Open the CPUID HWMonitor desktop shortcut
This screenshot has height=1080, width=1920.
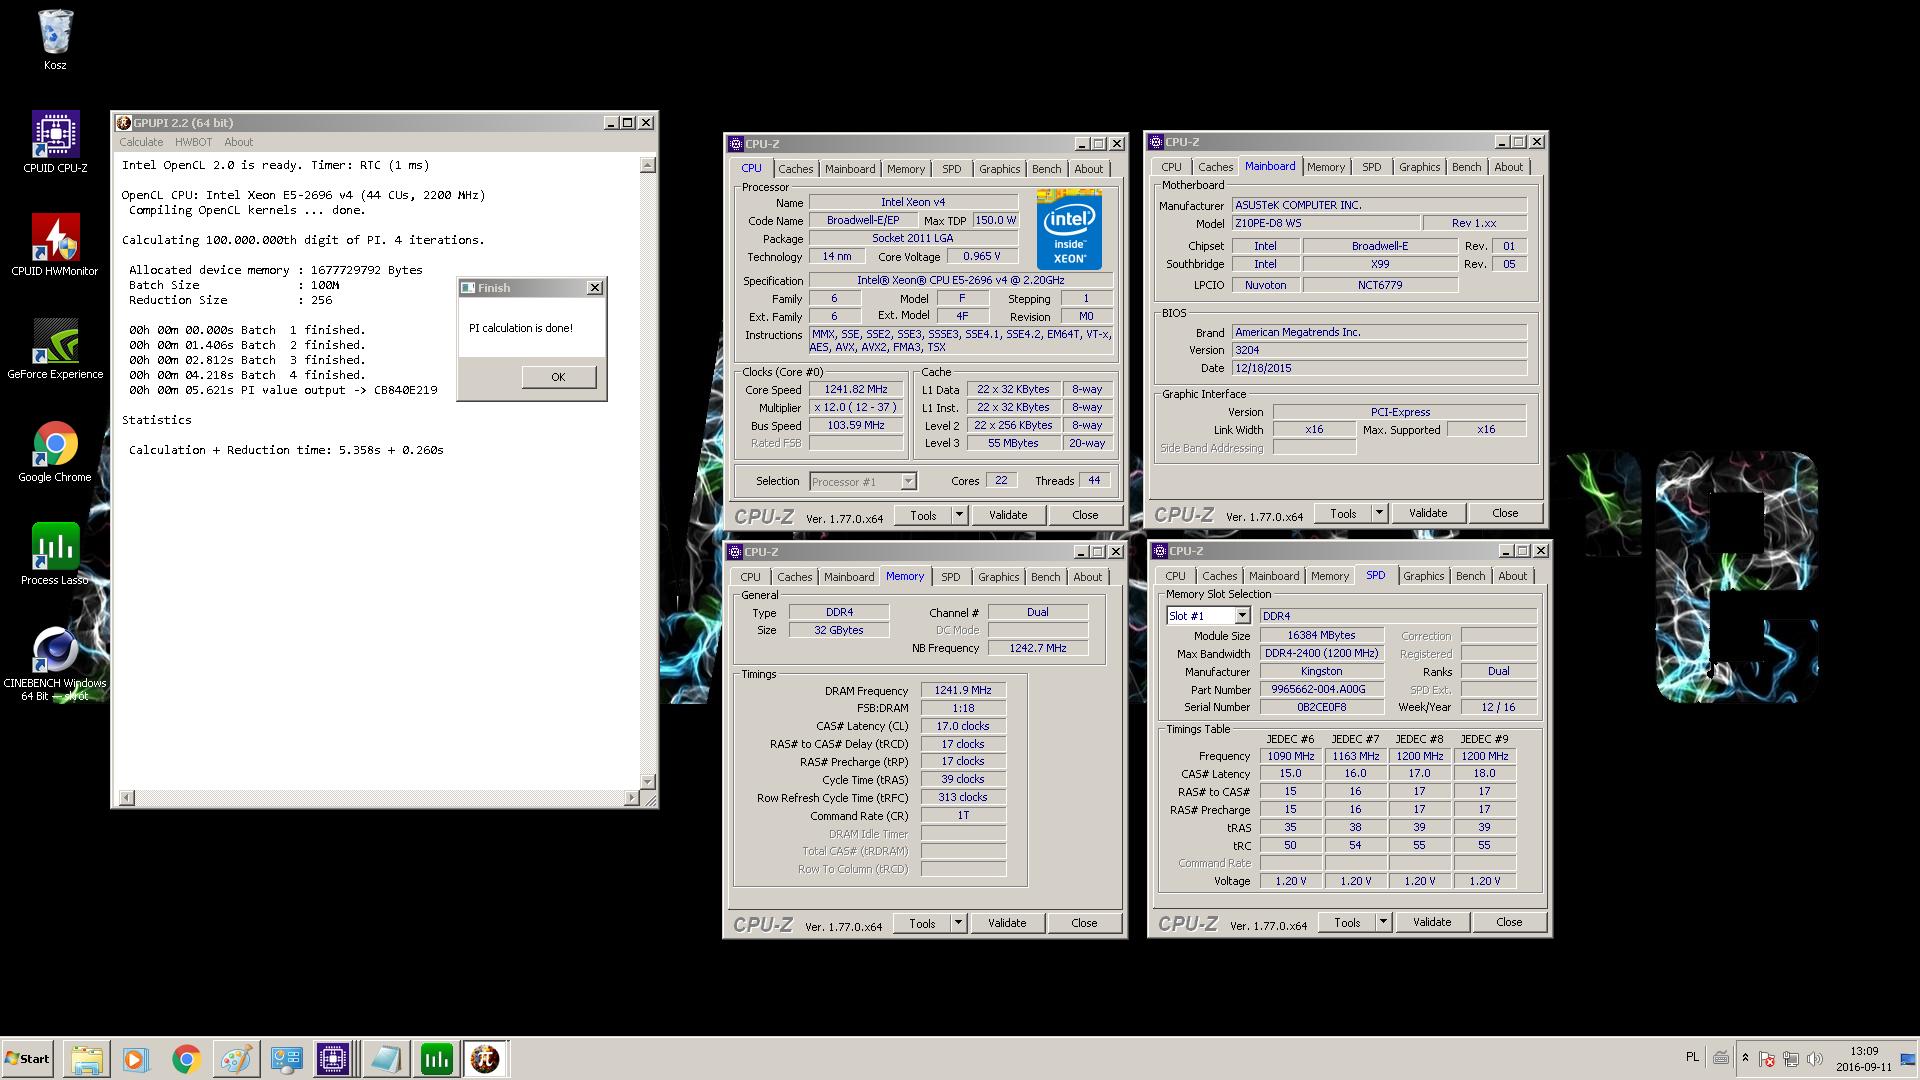click(x=55, y=245)
